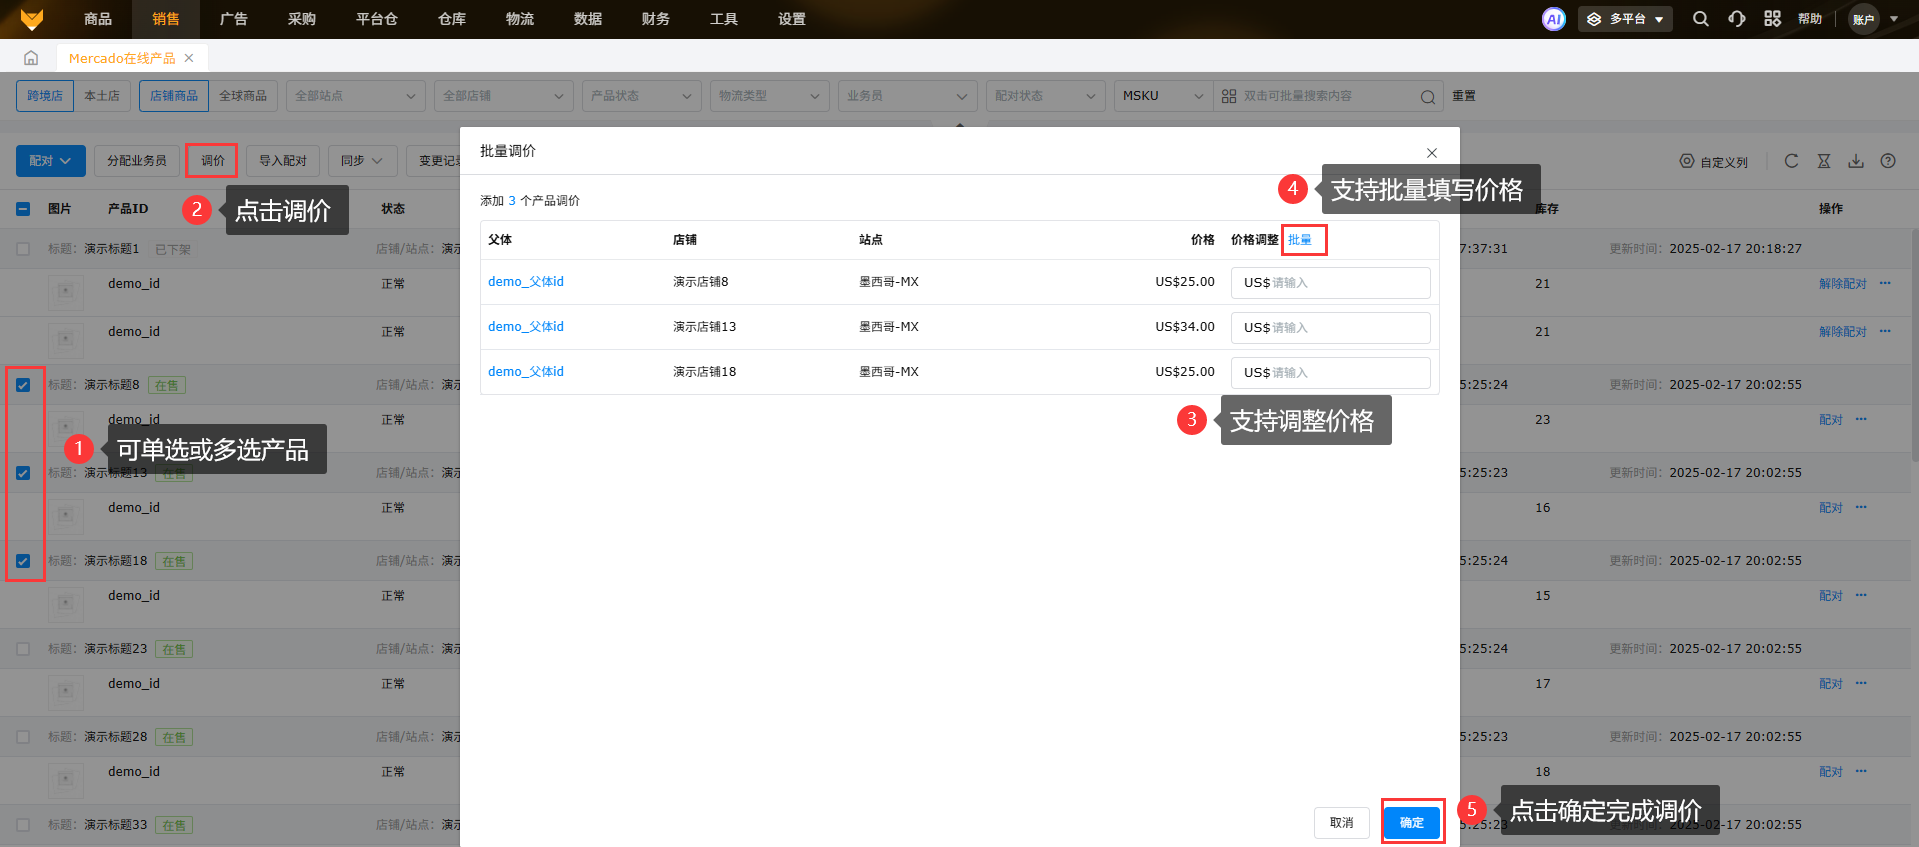Open more actions for 演示标题28 product row
Image resolution: width=1919 pixels, height=847 pixels.
pyautogui.click(x=1861, y=772)
